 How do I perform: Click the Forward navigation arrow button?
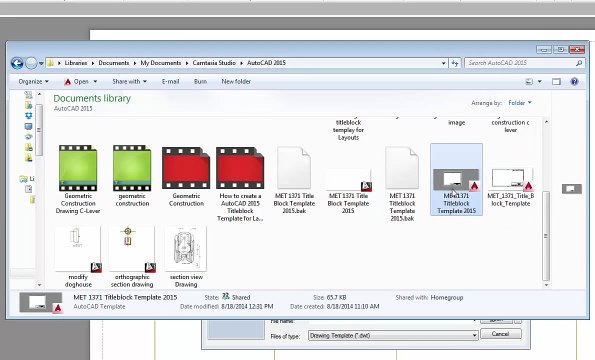point(31,63)
